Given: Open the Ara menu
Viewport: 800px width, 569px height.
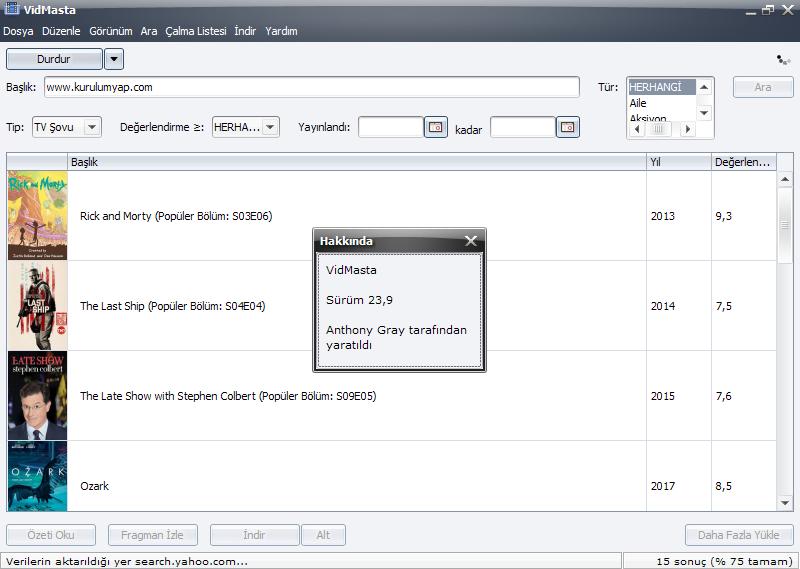Looking at the screenshot, I should pos(149,31).
